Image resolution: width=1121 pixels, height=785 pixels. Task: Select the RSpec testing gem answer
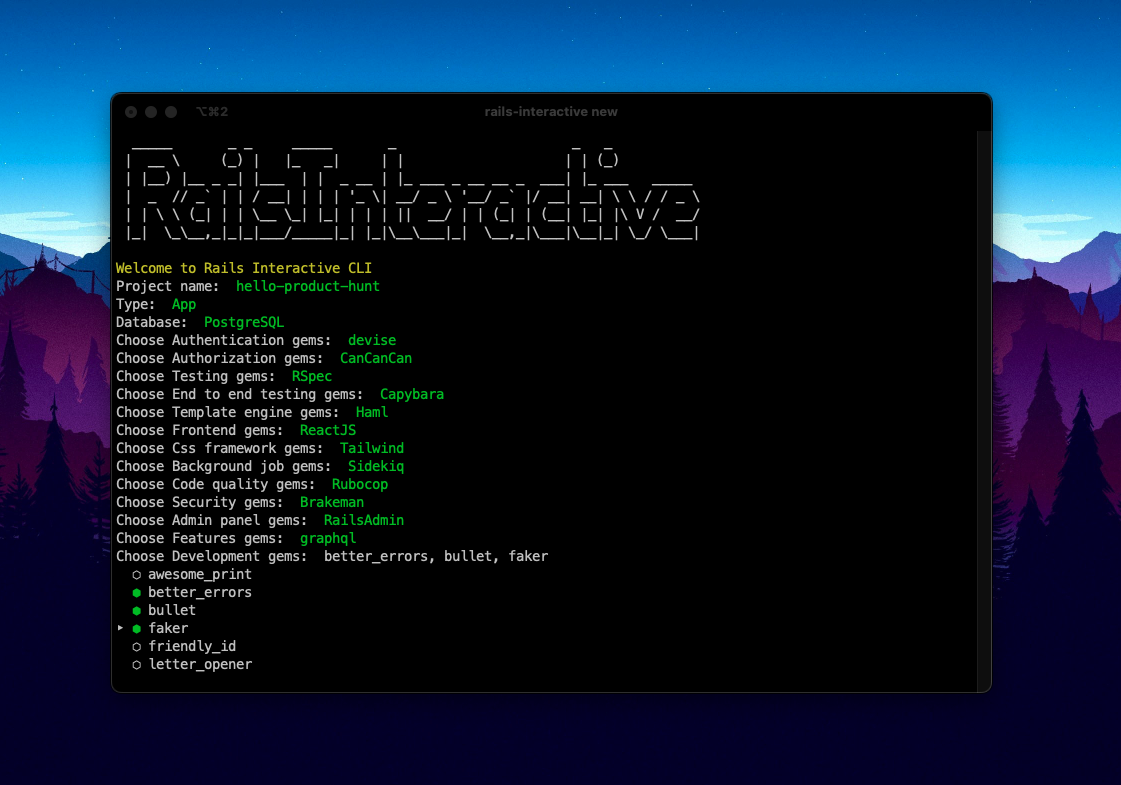click(x=312, y=376)
